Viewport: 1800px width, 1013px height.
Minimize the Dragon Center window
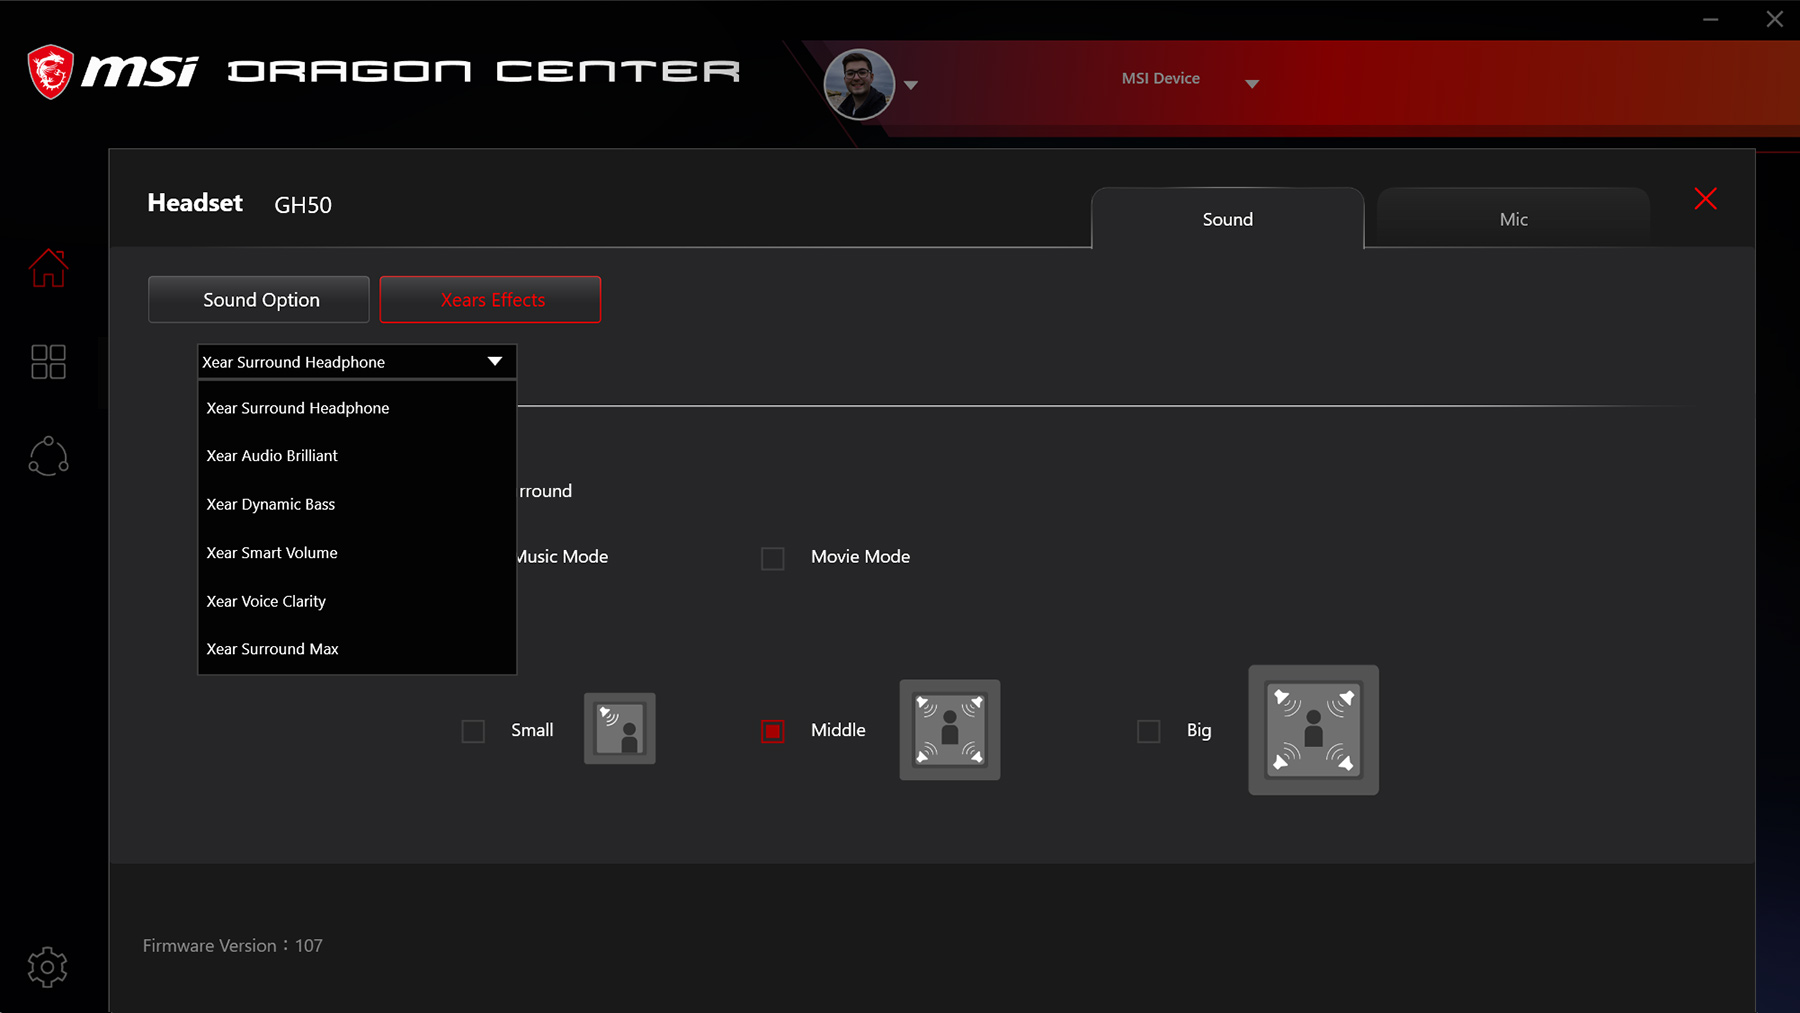(1711, 19)
